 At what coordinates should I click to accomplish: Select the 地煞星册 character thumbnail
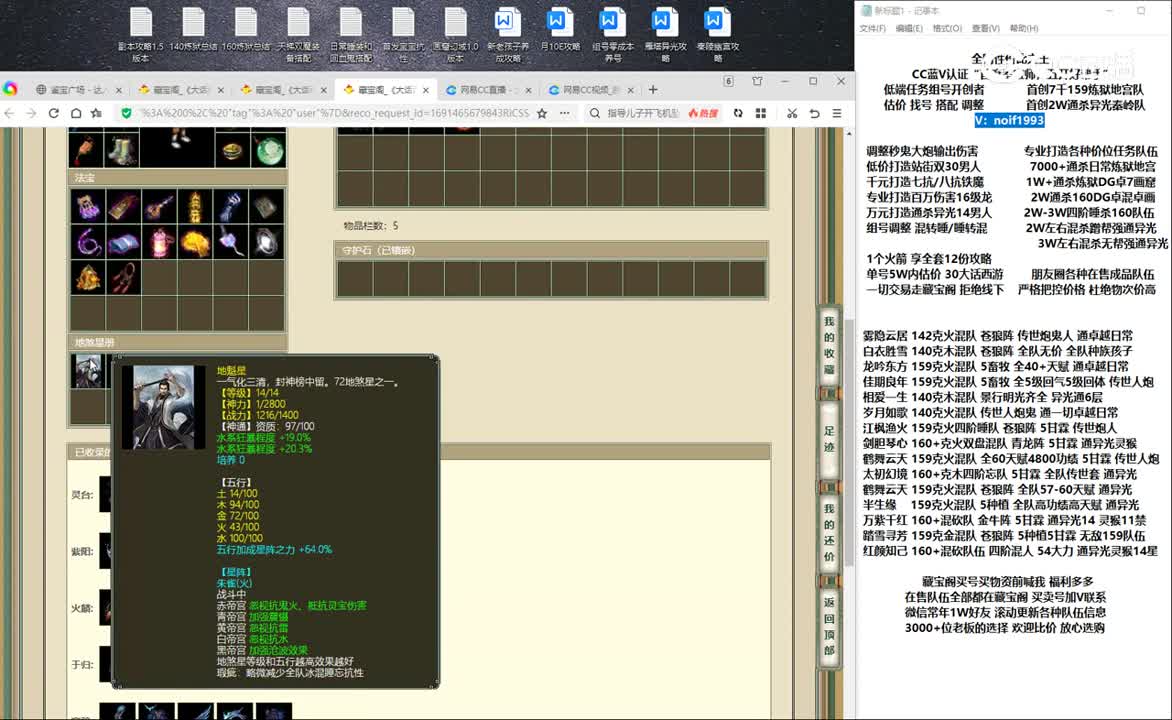88,371
